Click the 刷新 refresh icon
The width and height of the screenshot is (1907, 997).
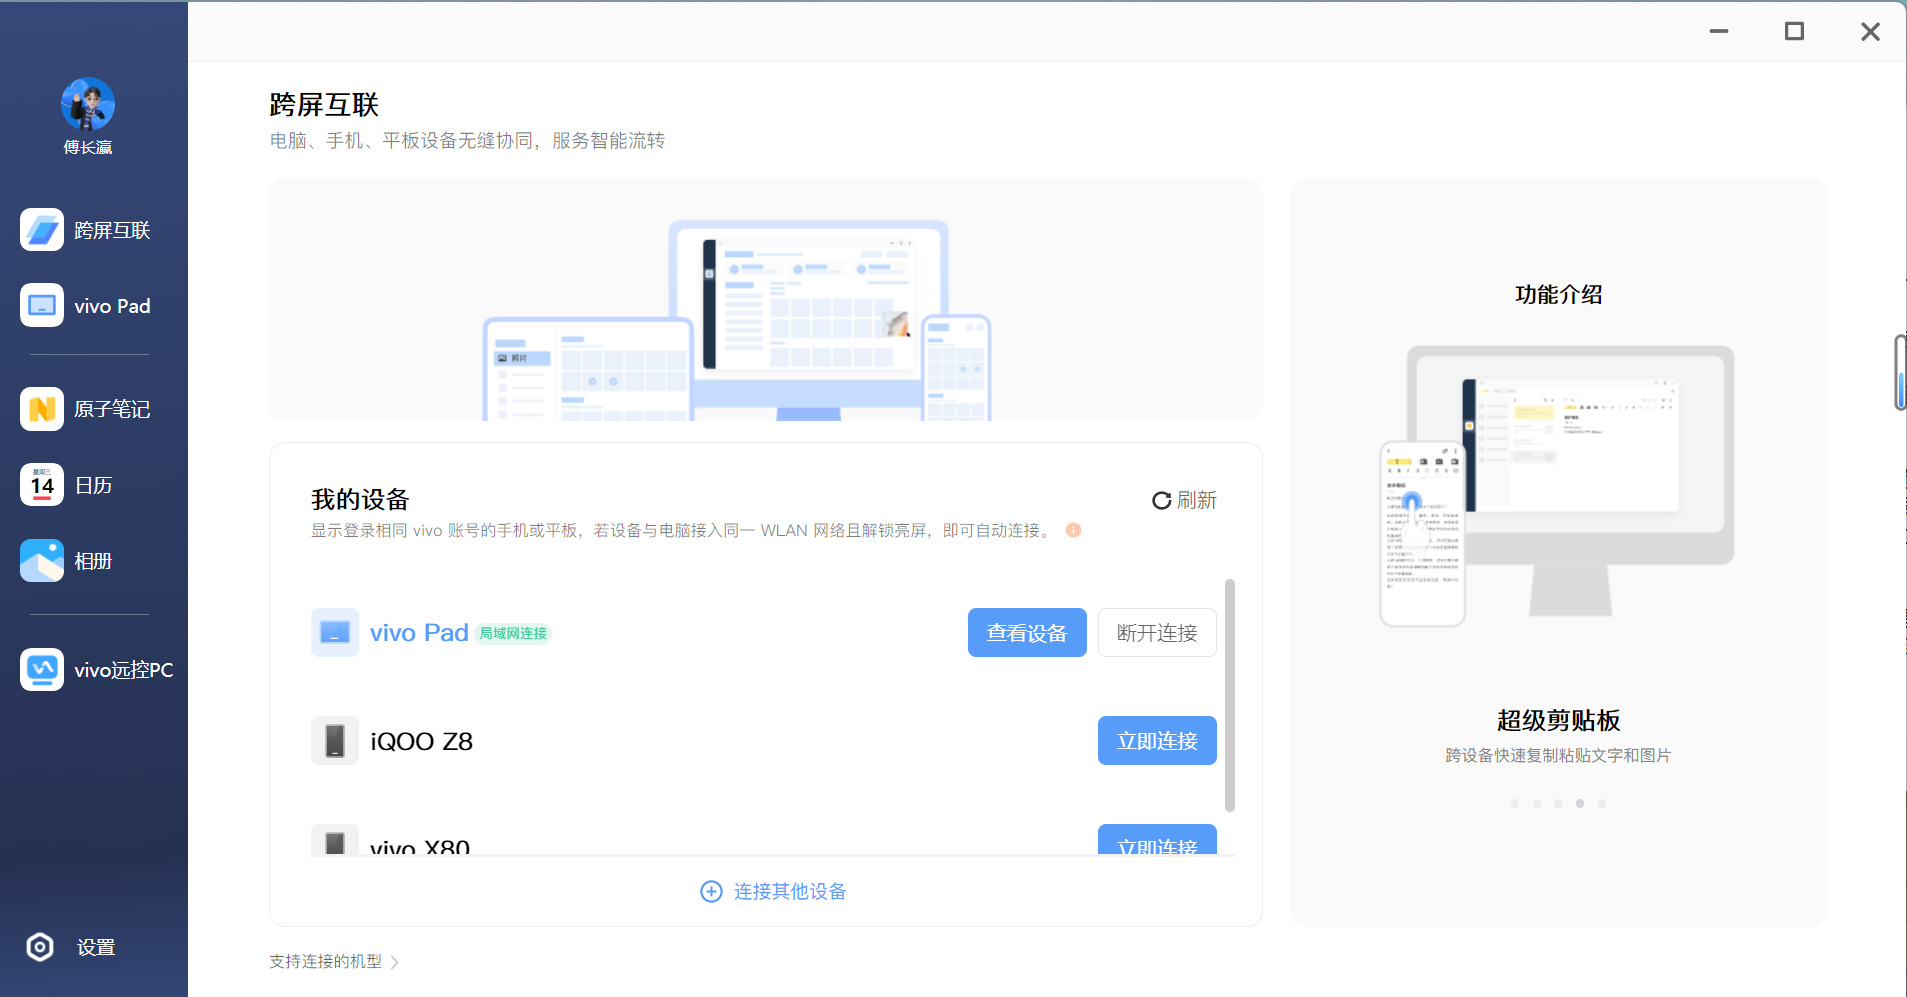pos(1161,500)
